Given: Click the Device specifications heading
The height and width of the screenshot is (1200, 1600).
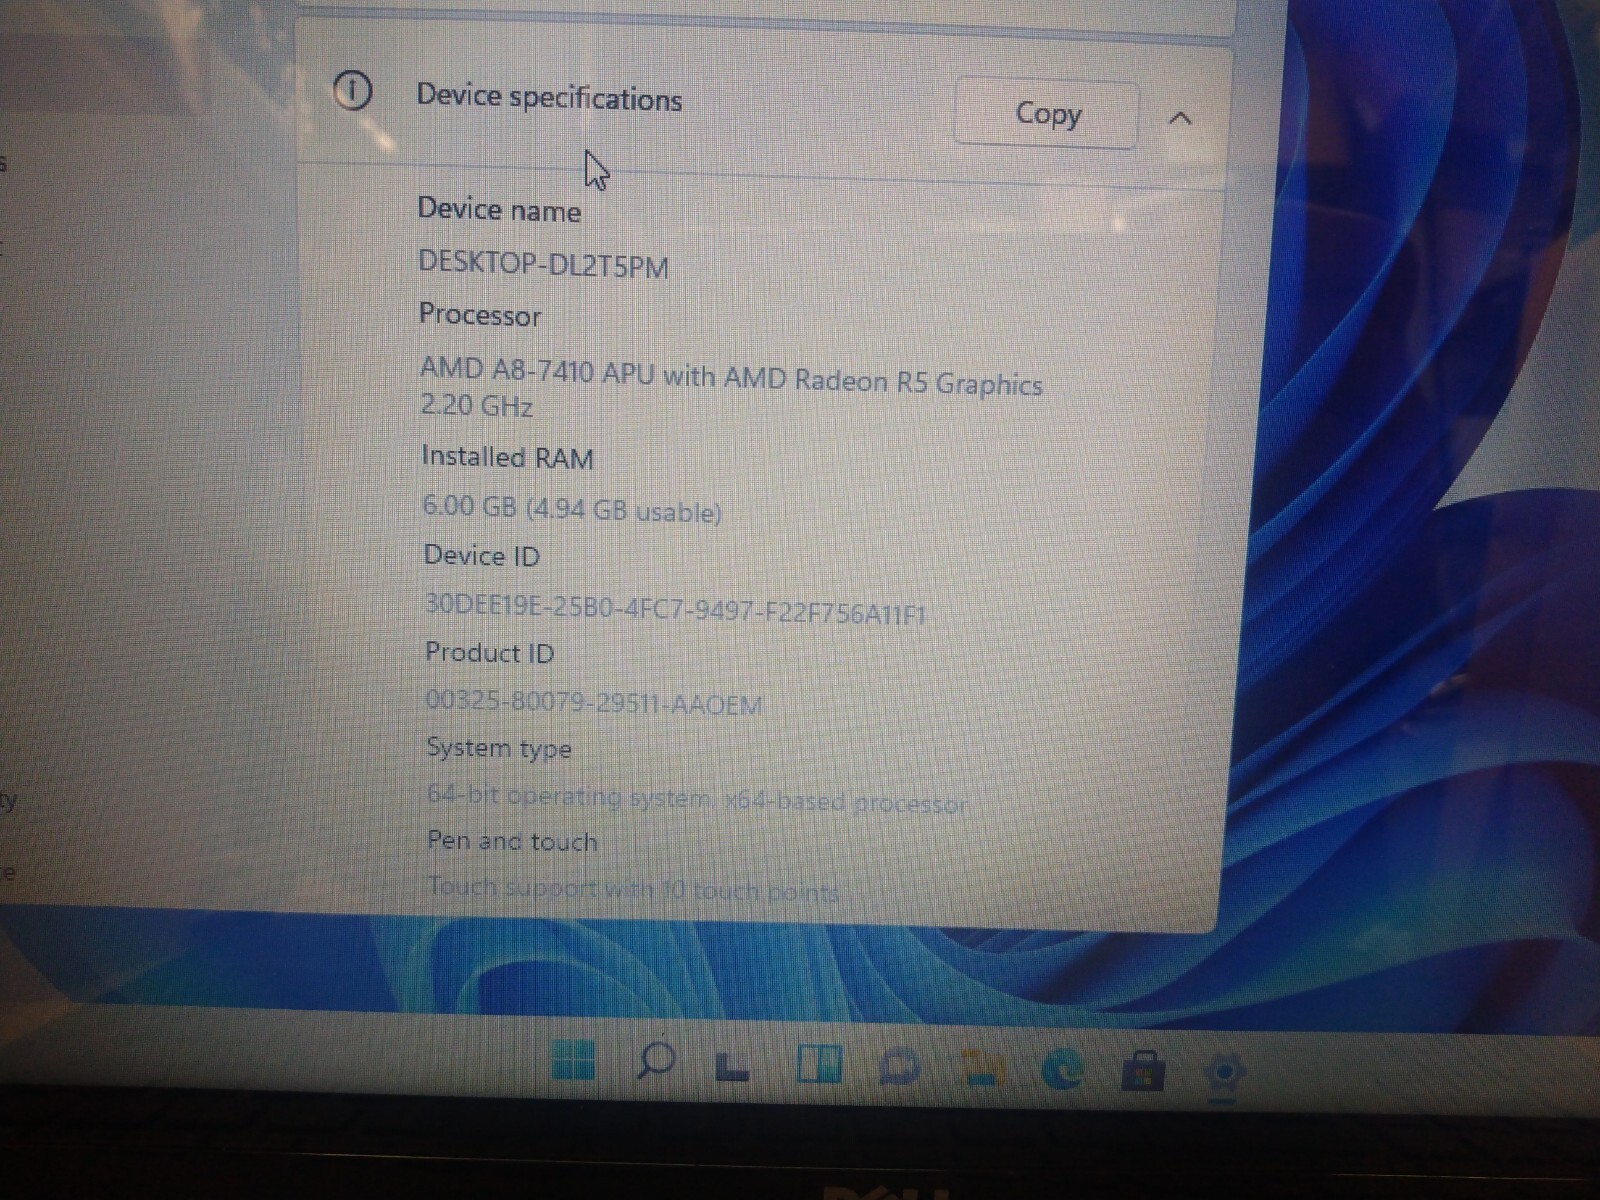Looking at the screenshot, I should click(549, 97).
